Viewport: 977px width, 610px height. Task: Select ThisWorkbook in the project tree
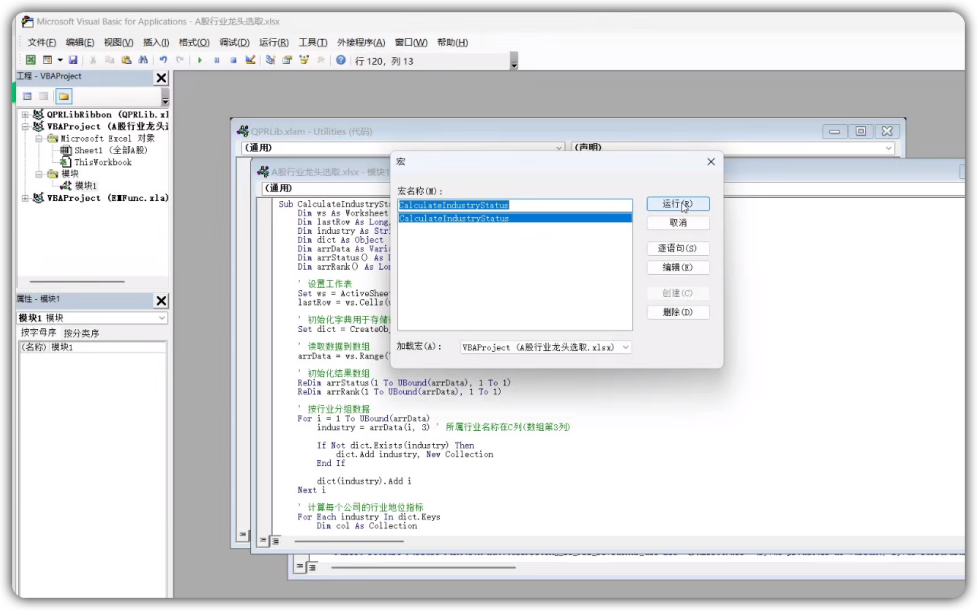(102, 162)
